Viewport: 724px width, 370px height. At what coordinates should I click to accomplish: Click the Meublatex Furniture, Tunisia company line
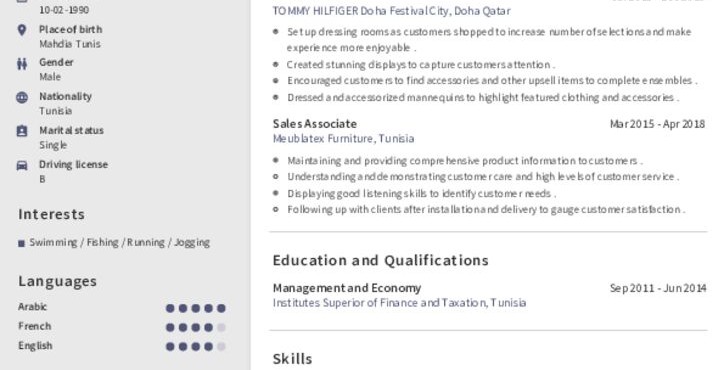click(x=344, y=139)
